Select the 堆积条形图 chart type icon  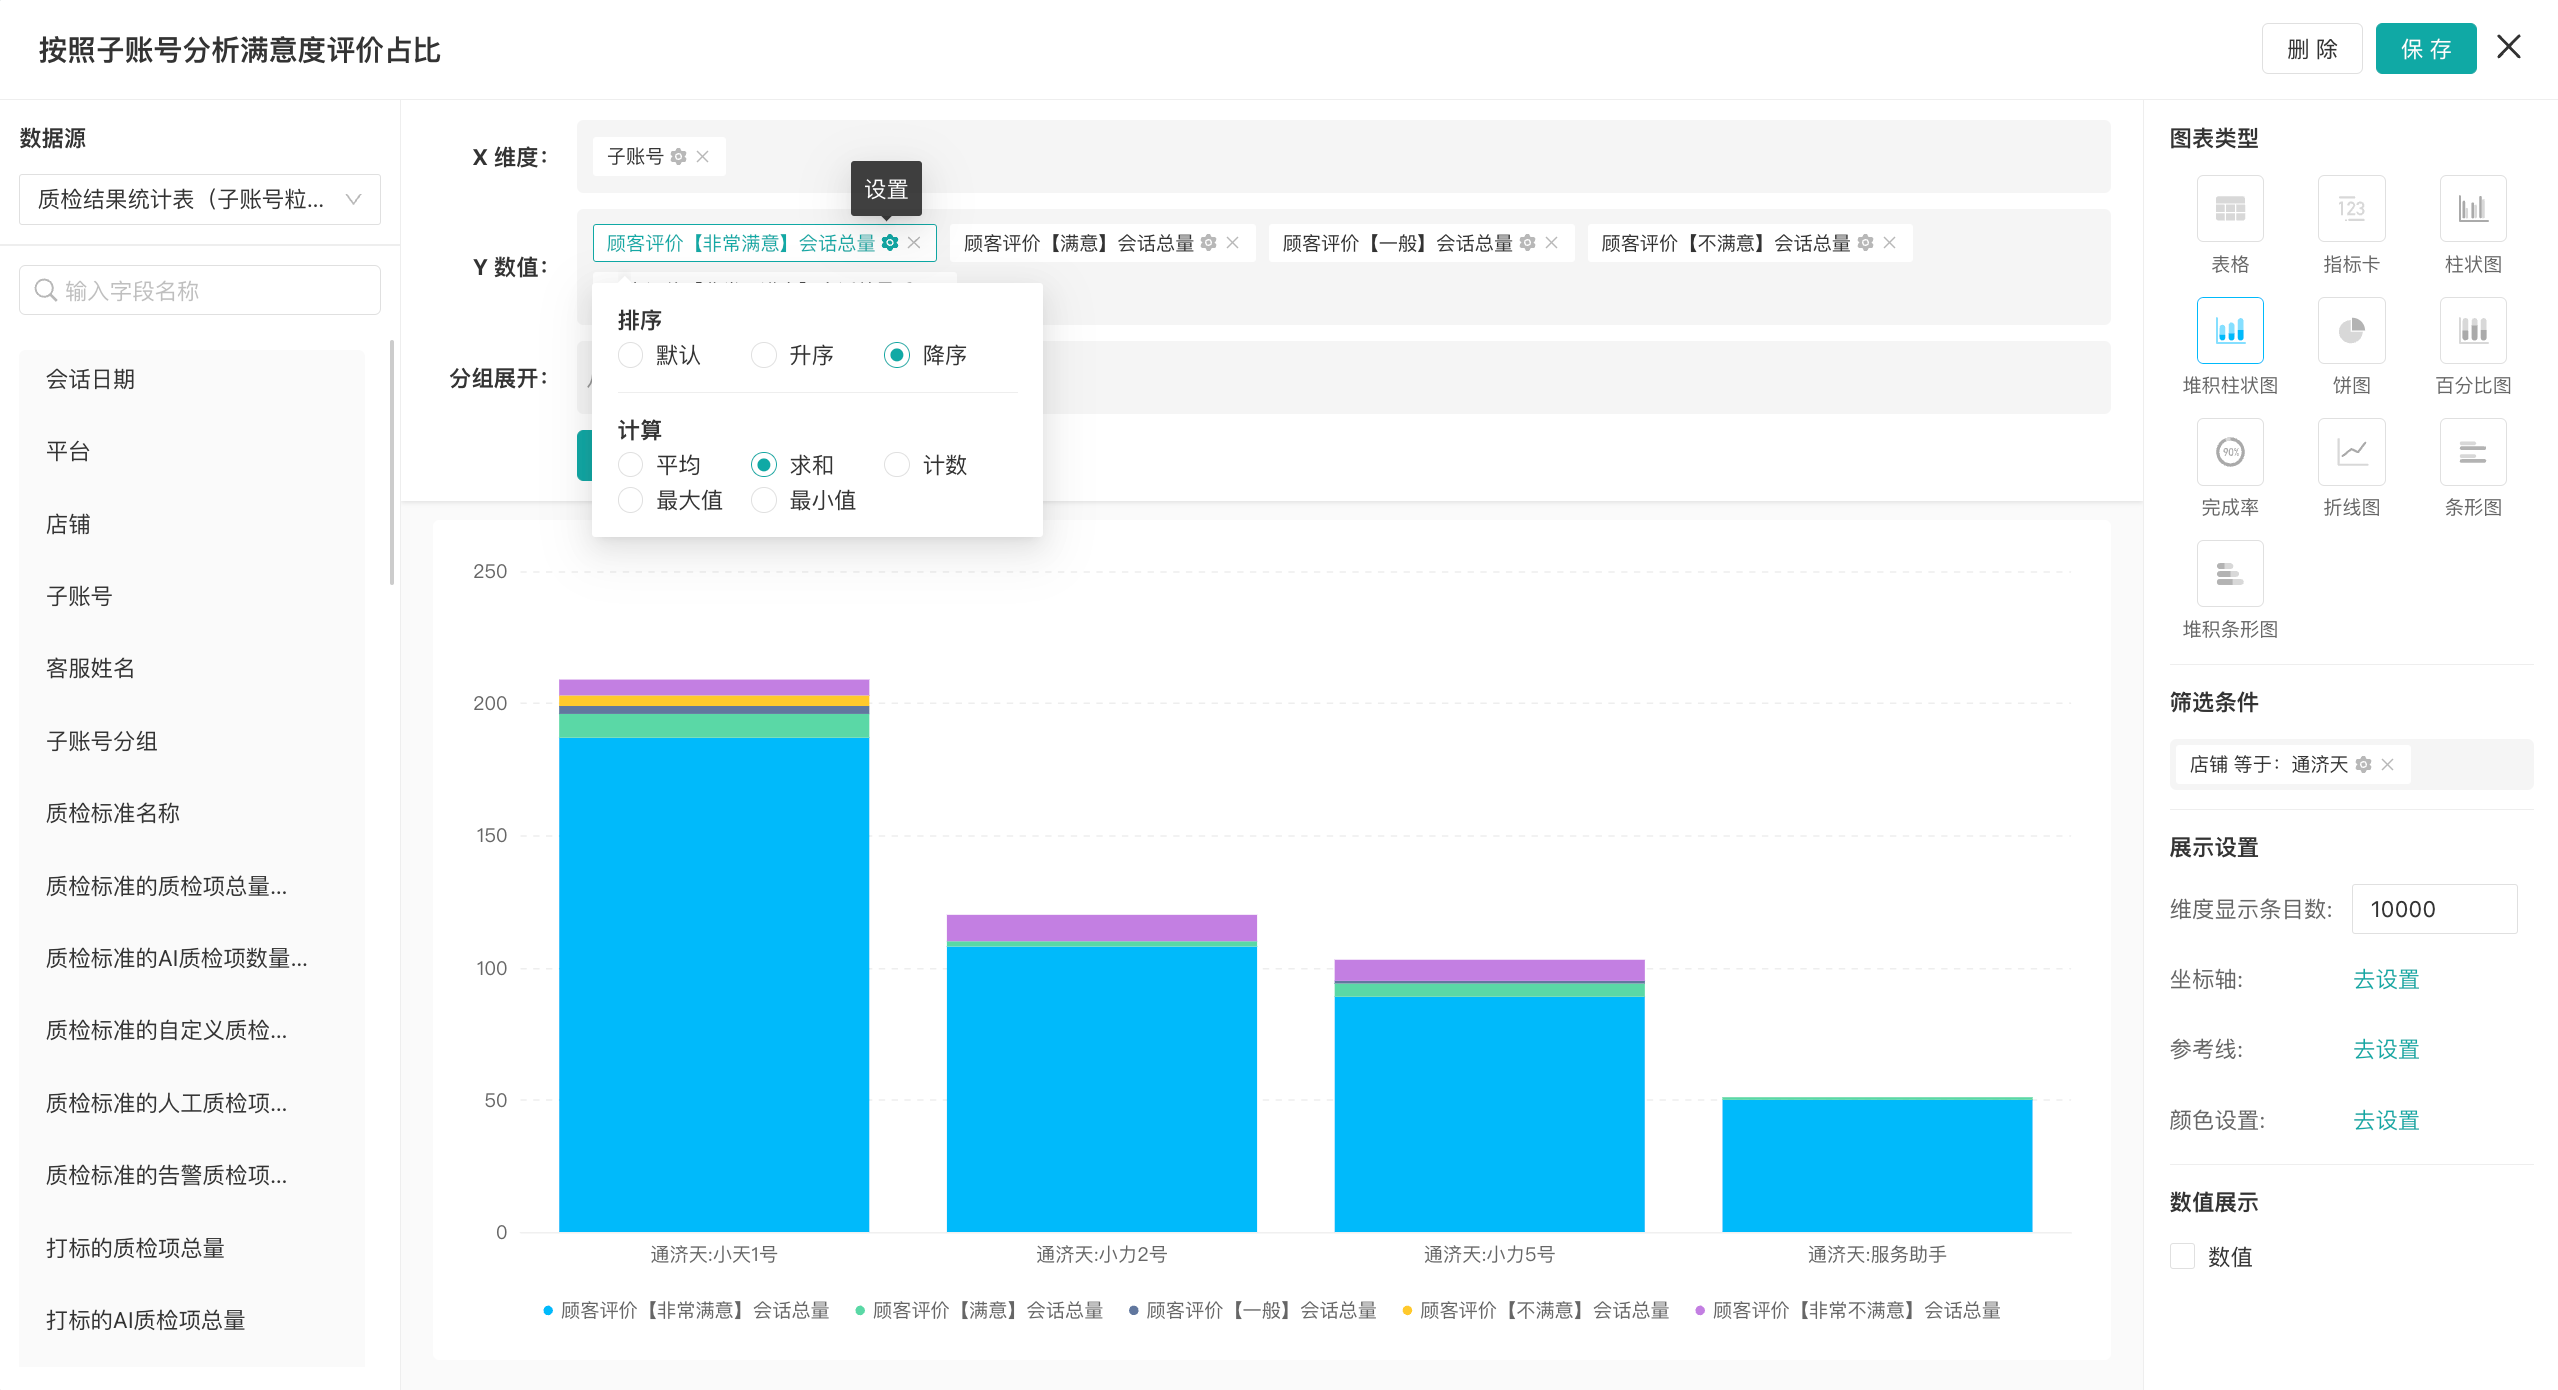tap(2229, 574)
